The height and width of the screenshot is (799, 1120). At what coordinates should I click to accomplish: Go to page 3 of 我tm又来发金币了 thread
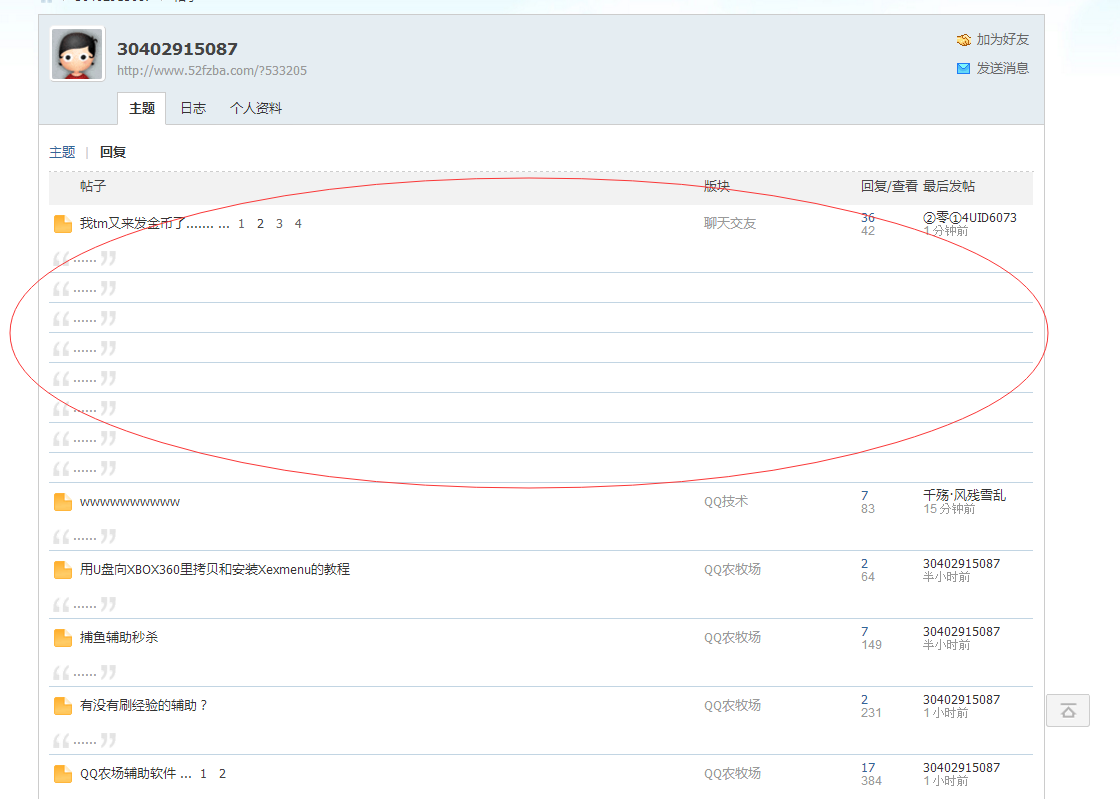(x=279, y=224)
